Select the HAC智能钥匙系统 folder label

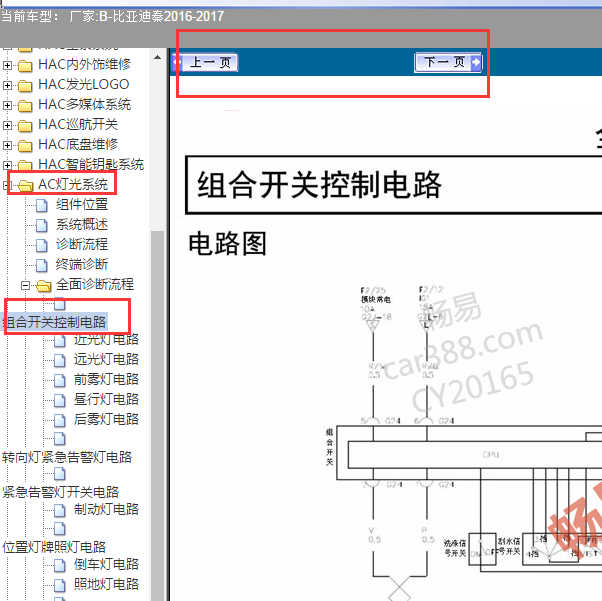(x=91, y=165)
